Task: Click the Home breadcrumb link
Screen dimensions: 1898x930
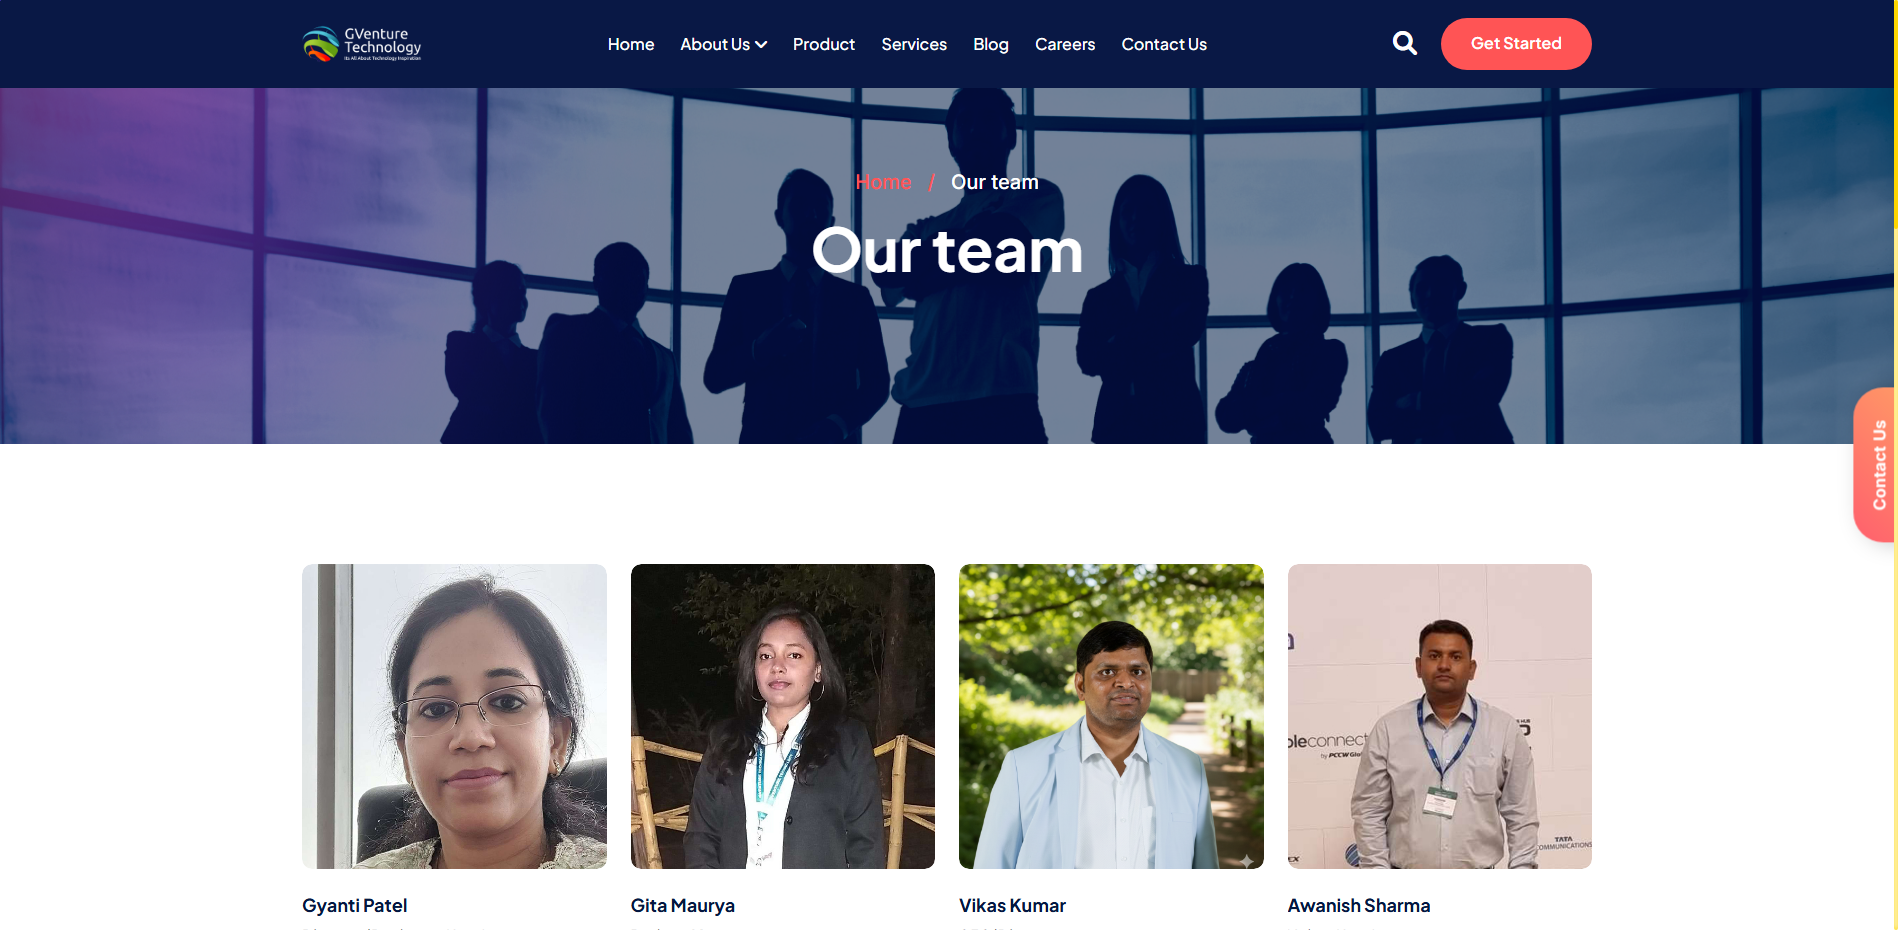Action: 884,182
